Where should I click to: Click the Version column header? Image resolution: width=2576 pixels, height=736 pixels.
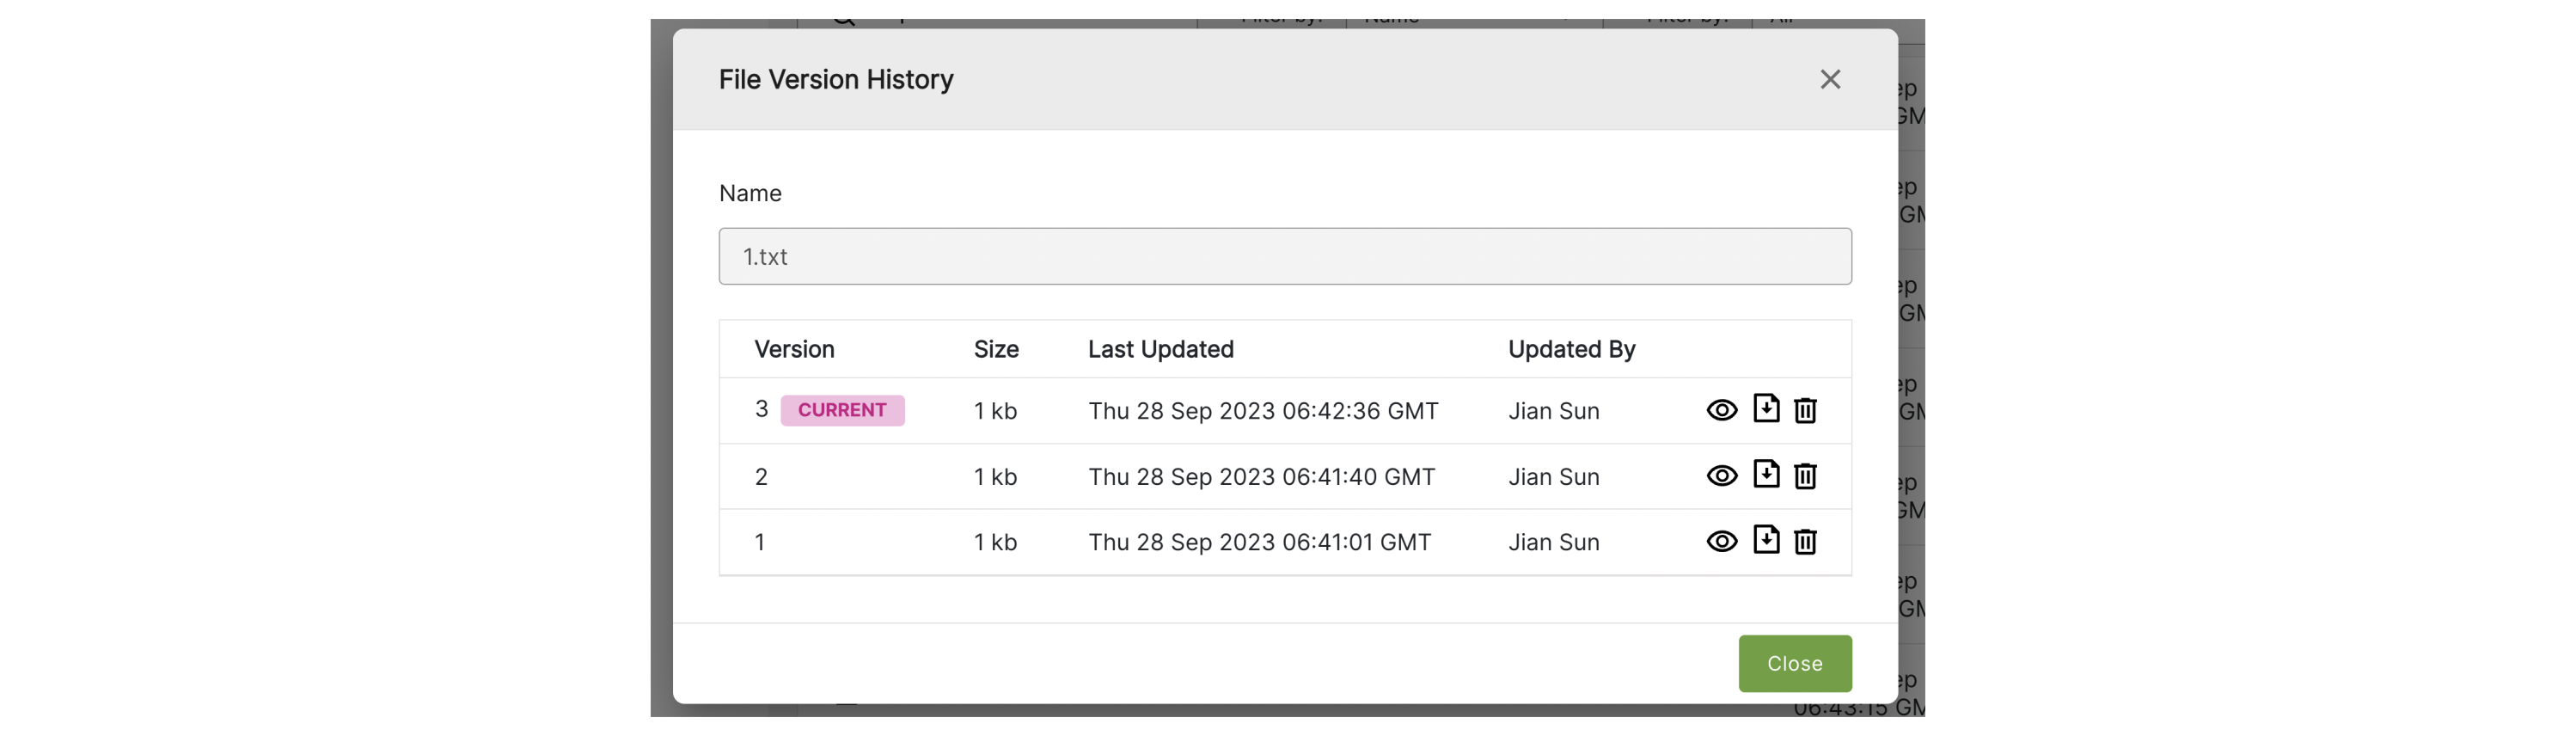point(794,349)
